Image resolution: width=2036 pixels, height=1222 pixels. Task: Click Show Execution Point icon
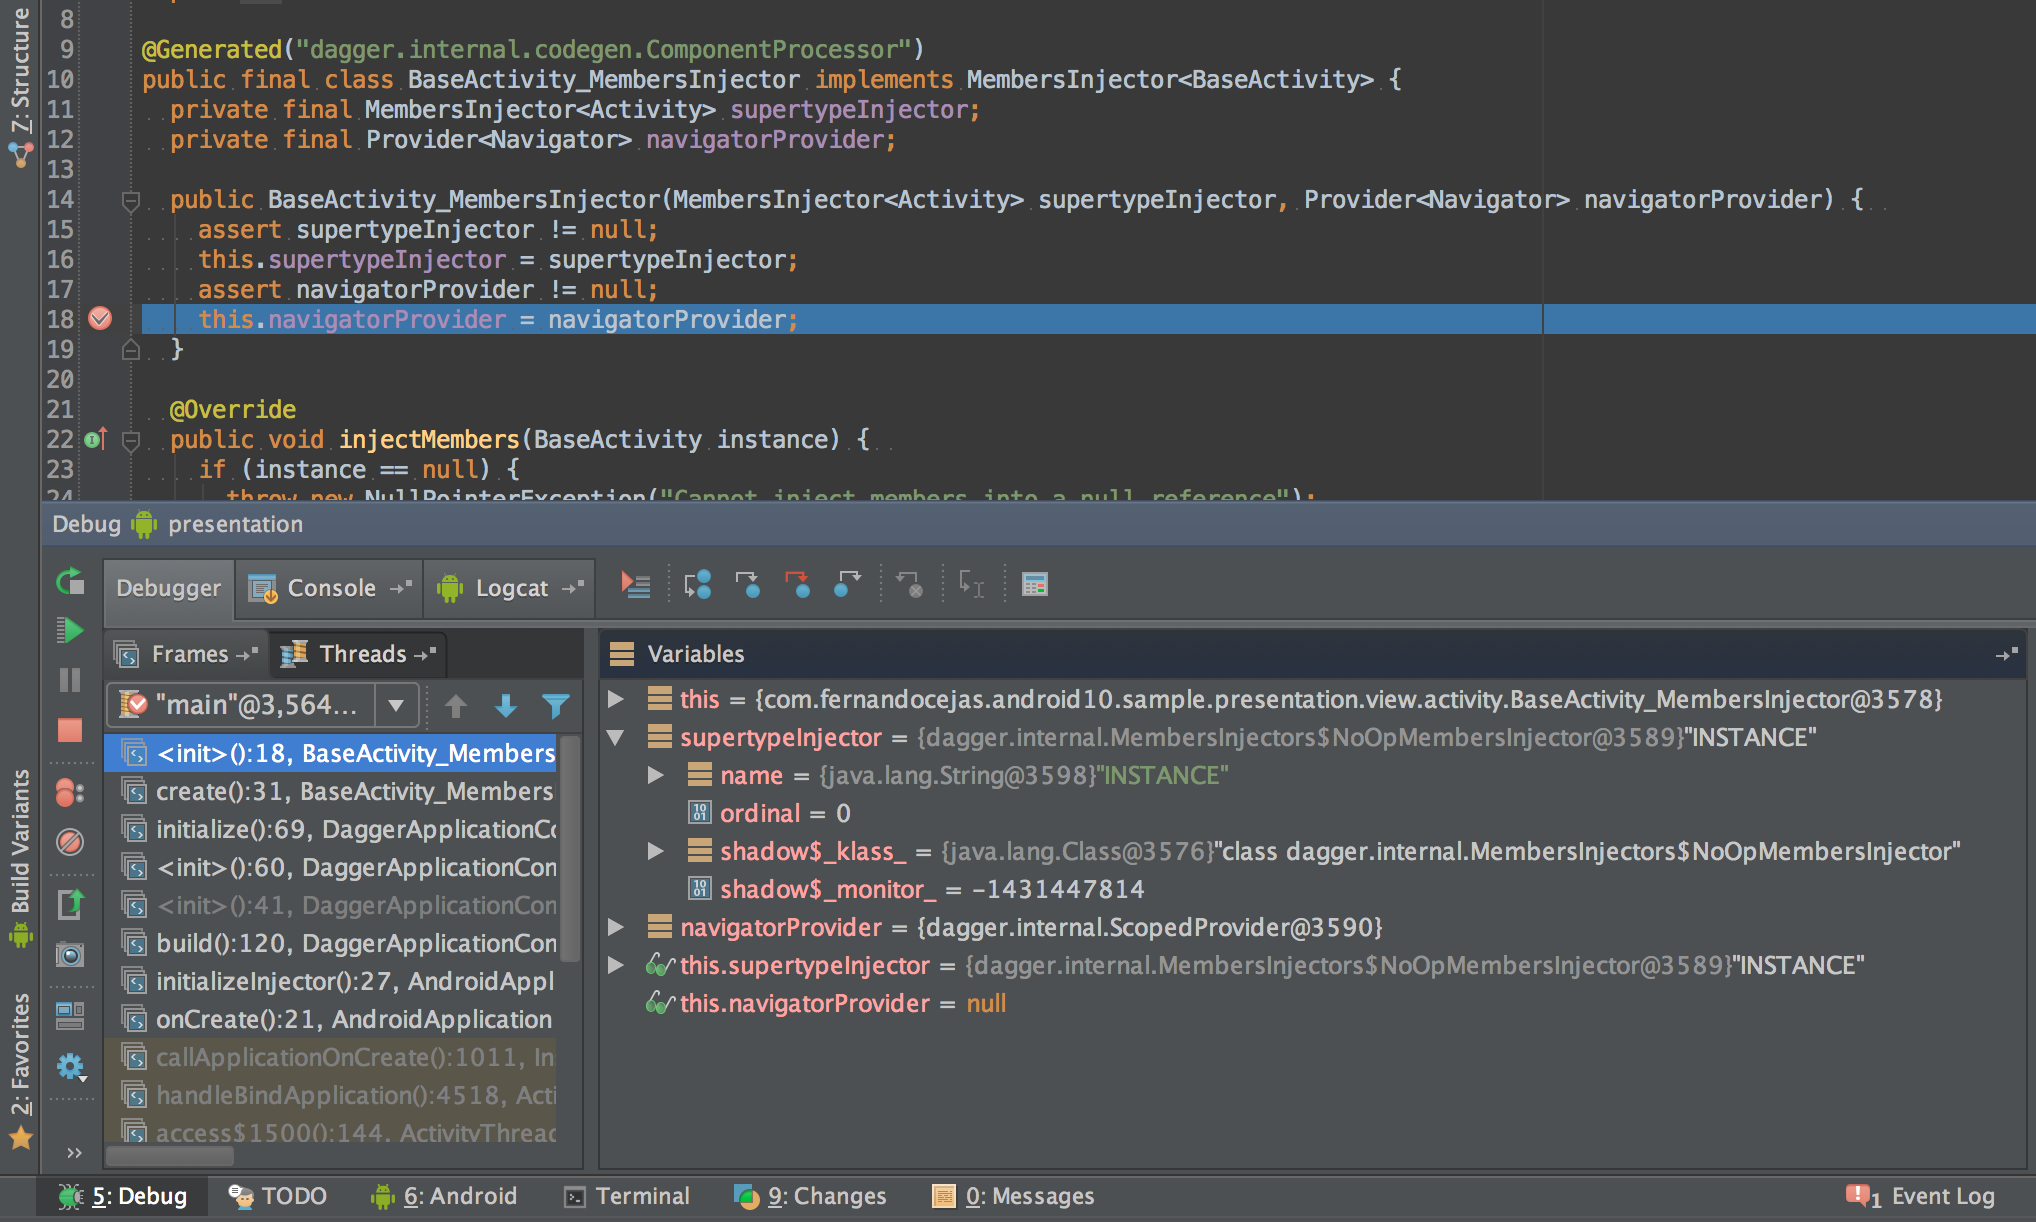(636, 584)
